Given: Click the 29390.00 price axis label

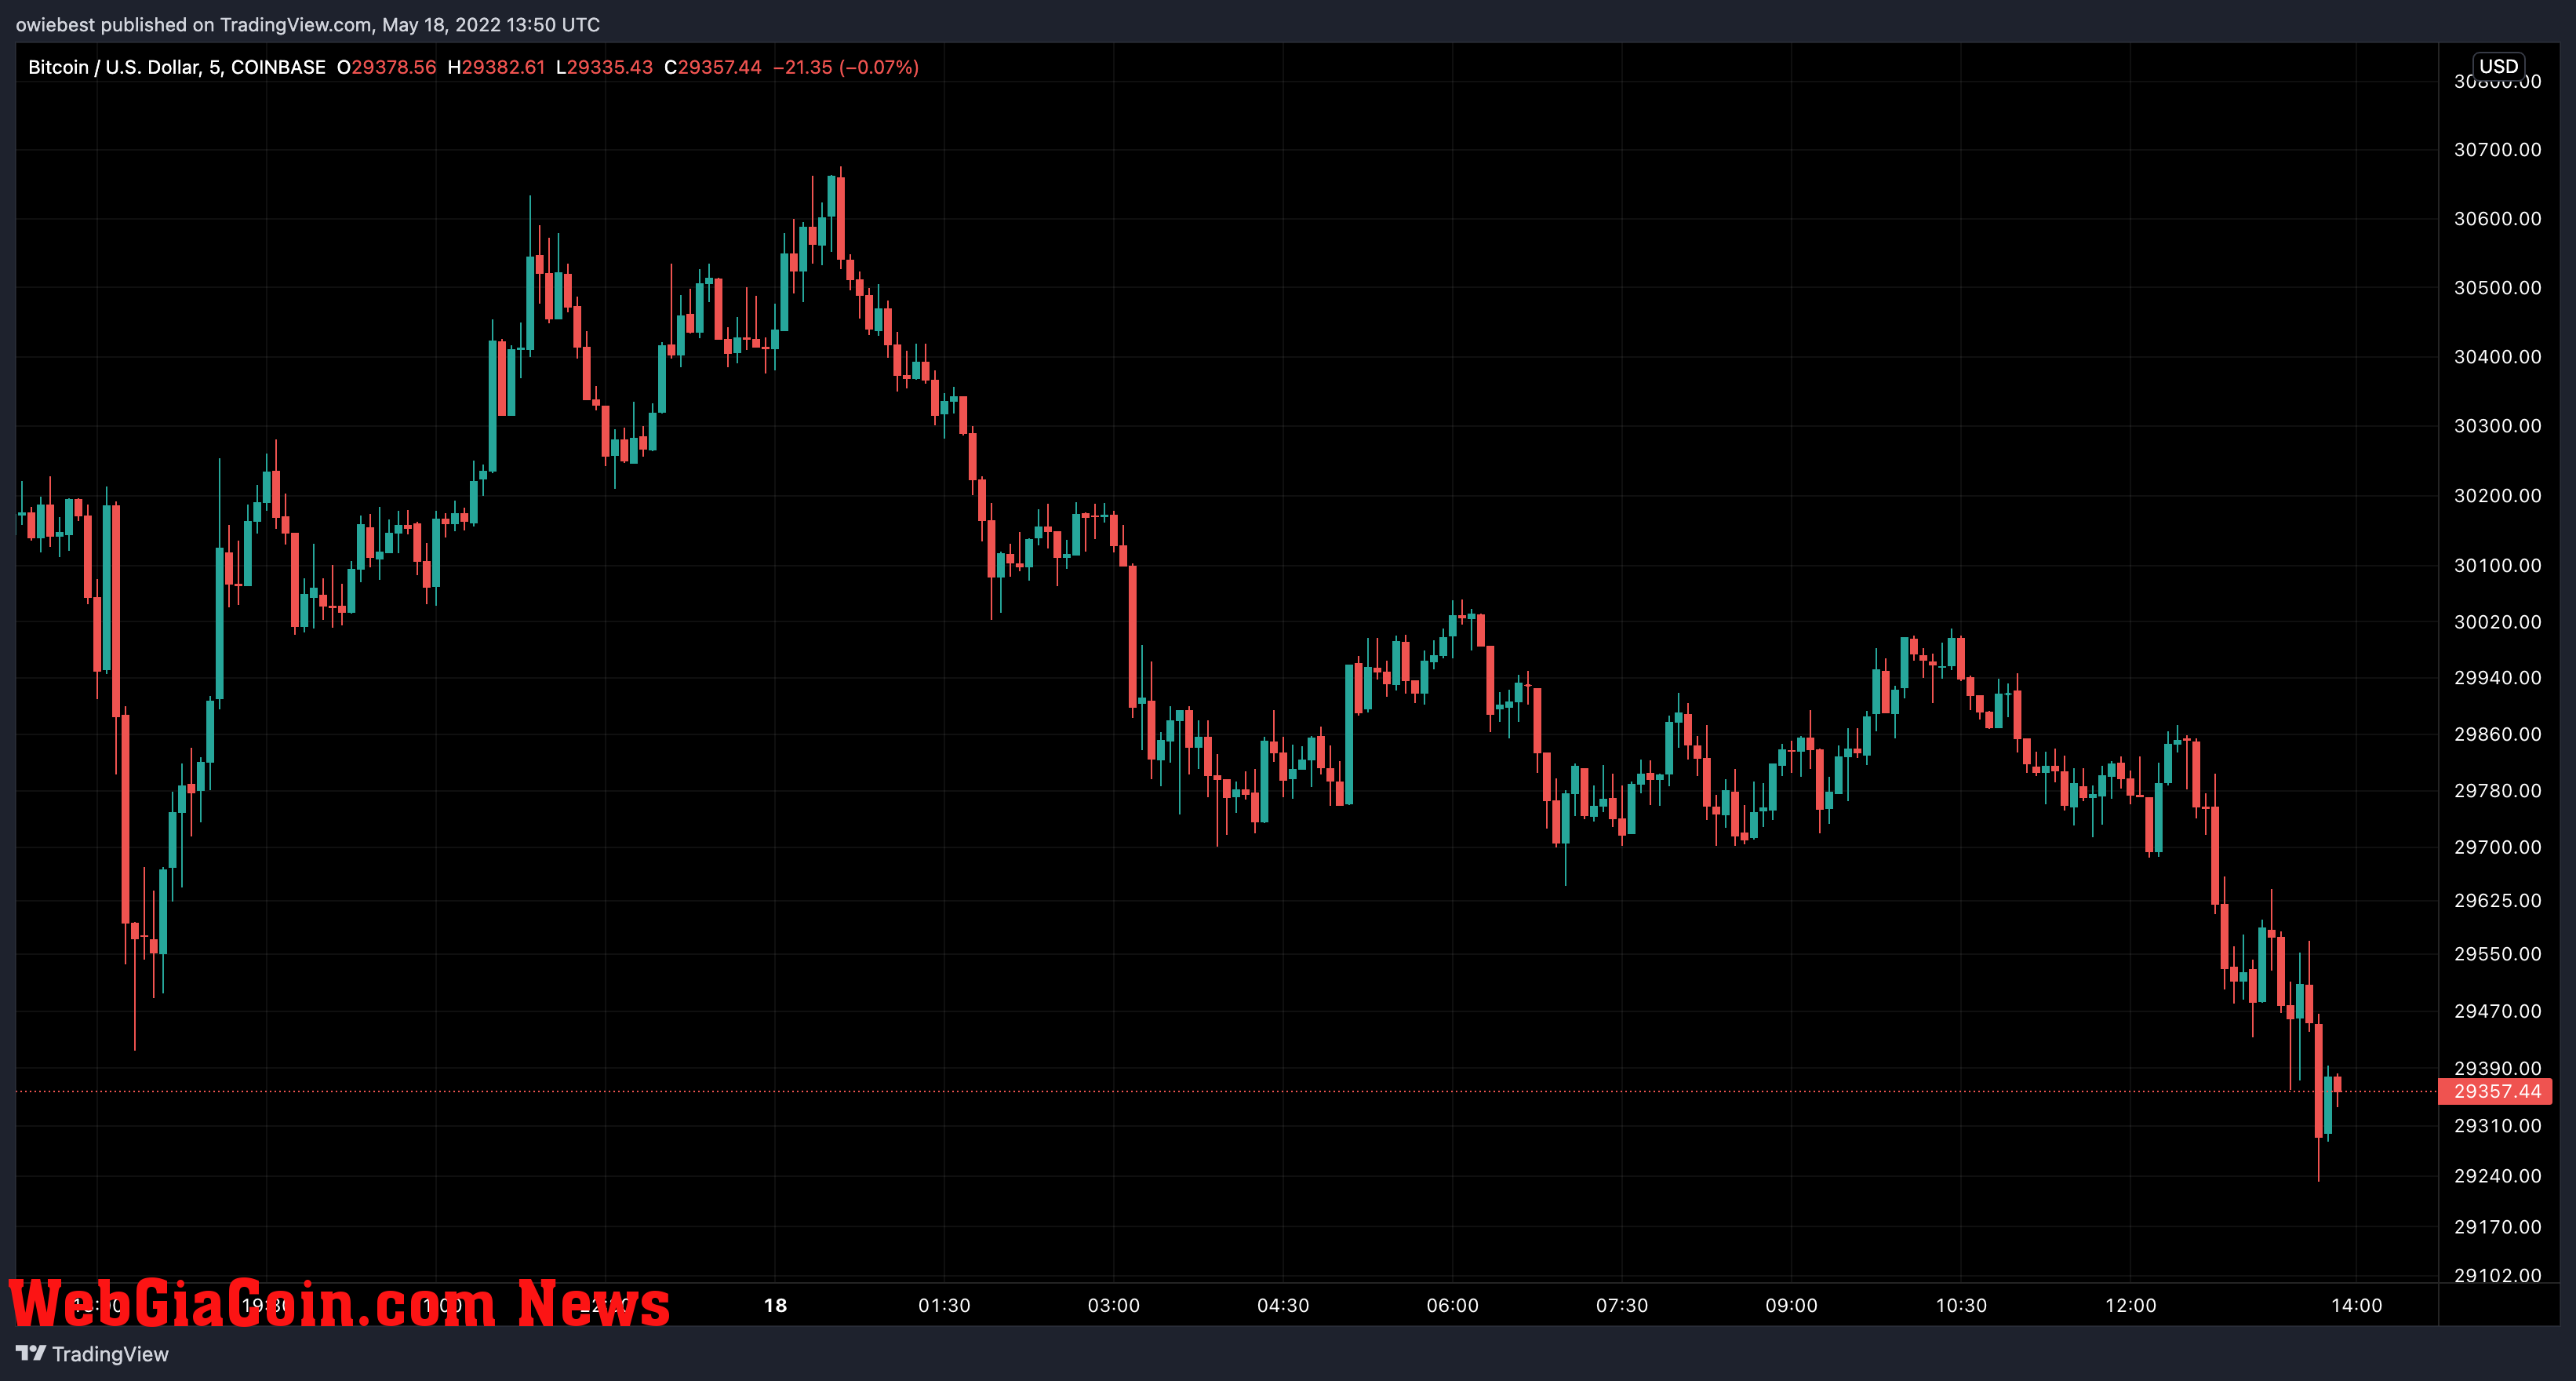Looking at the screenshot, I should [x=2497, y=1068].
